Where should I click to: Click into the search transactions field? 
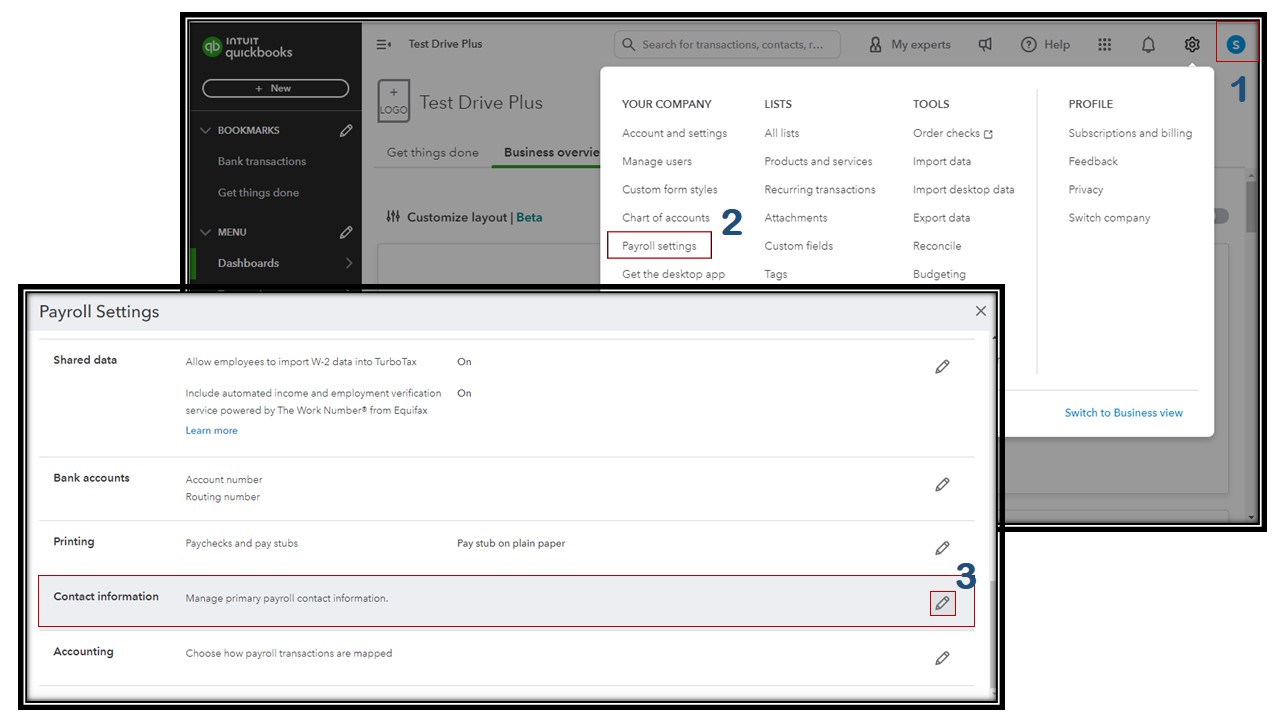[x=727, y=44]
